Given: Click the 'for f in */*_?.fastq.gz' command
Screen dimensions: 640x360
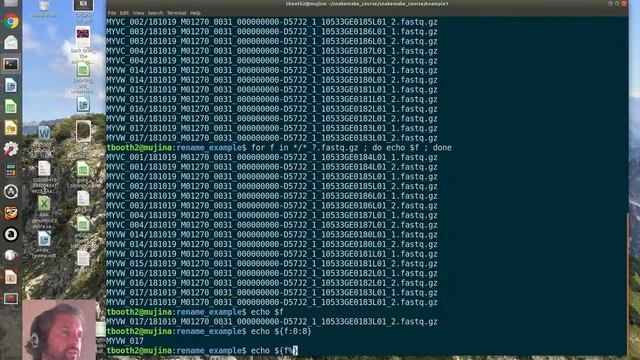Looking at the screenshot, I should coord(351,148).
